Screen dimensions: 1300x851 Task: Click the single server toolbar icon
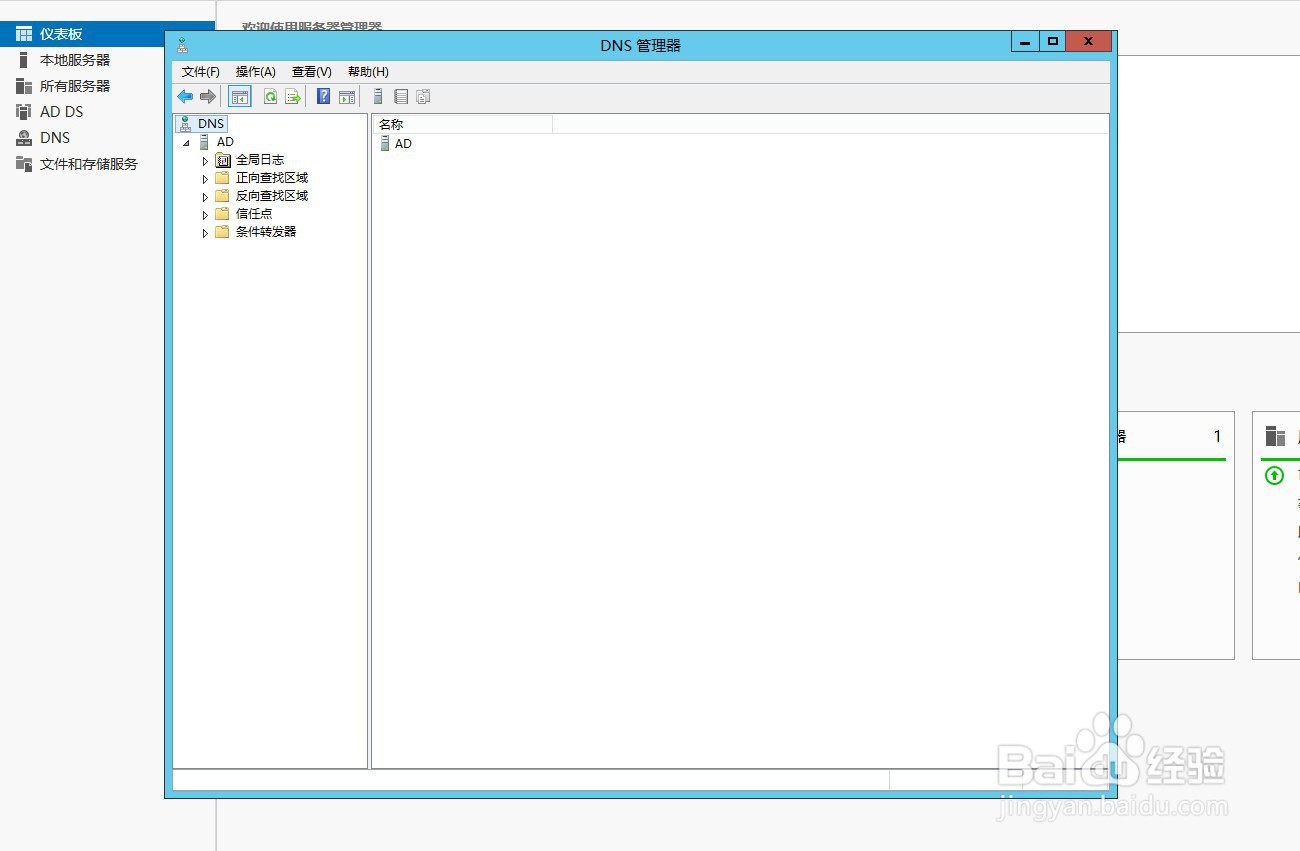click(378, 97)
